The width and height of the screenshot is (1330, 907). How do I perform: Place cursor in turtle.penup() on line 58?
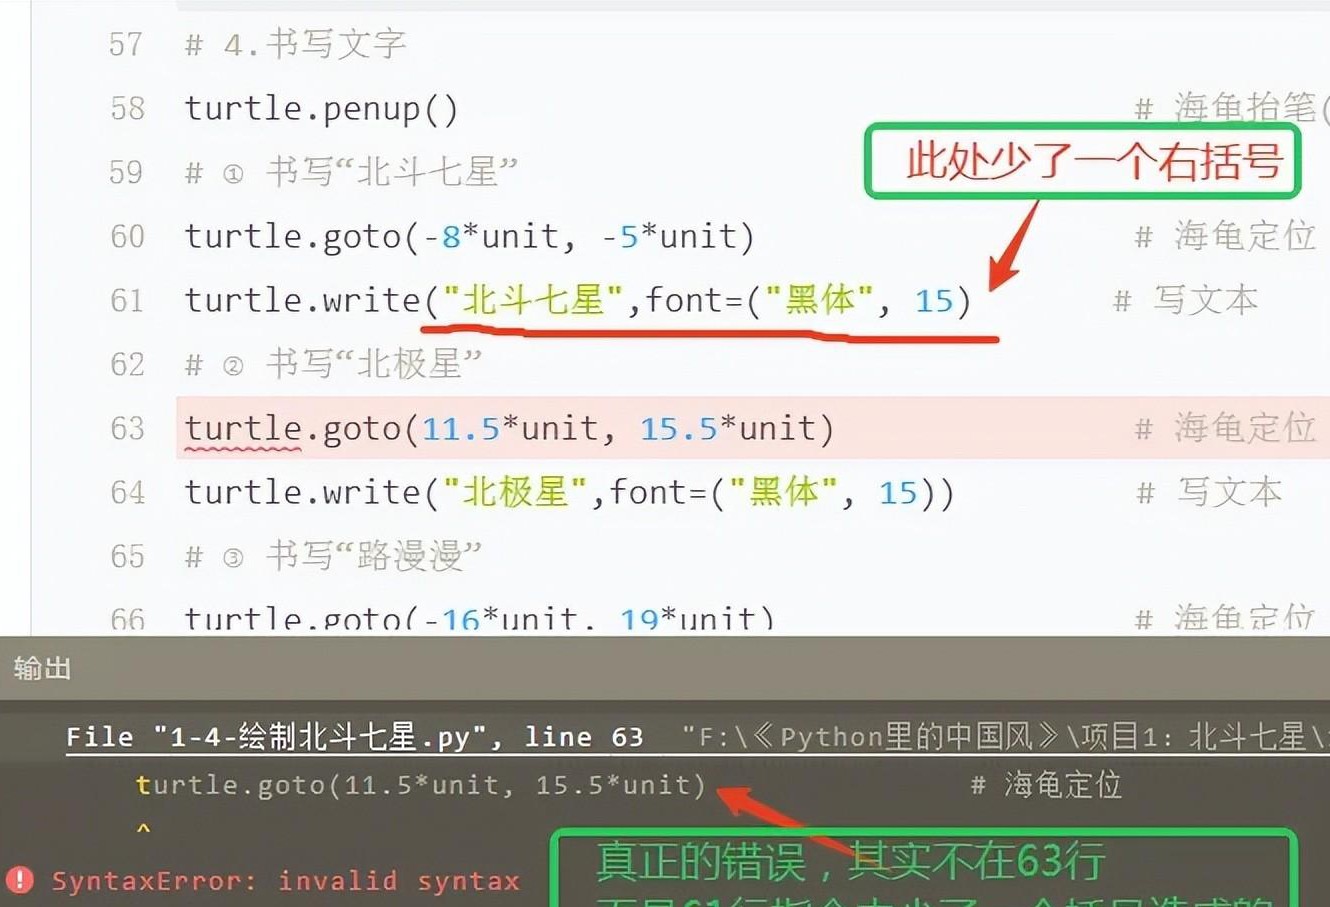[320, 108]
